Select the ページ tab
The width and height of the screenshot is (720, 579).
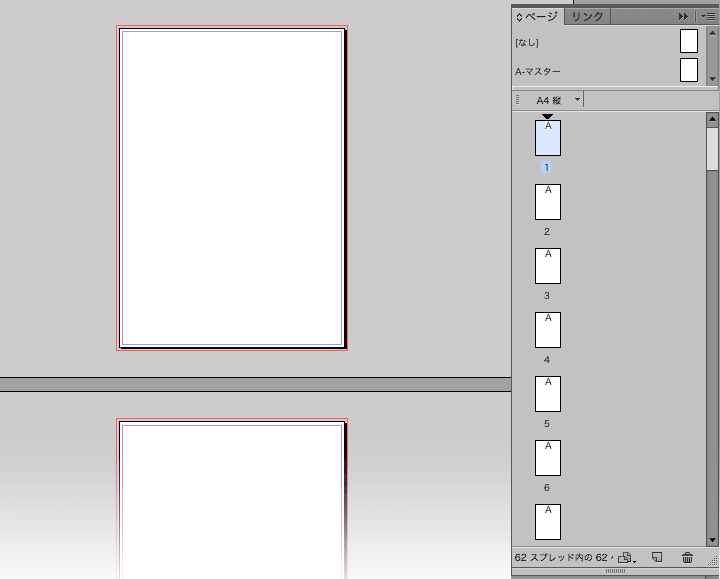coord(542,16)
